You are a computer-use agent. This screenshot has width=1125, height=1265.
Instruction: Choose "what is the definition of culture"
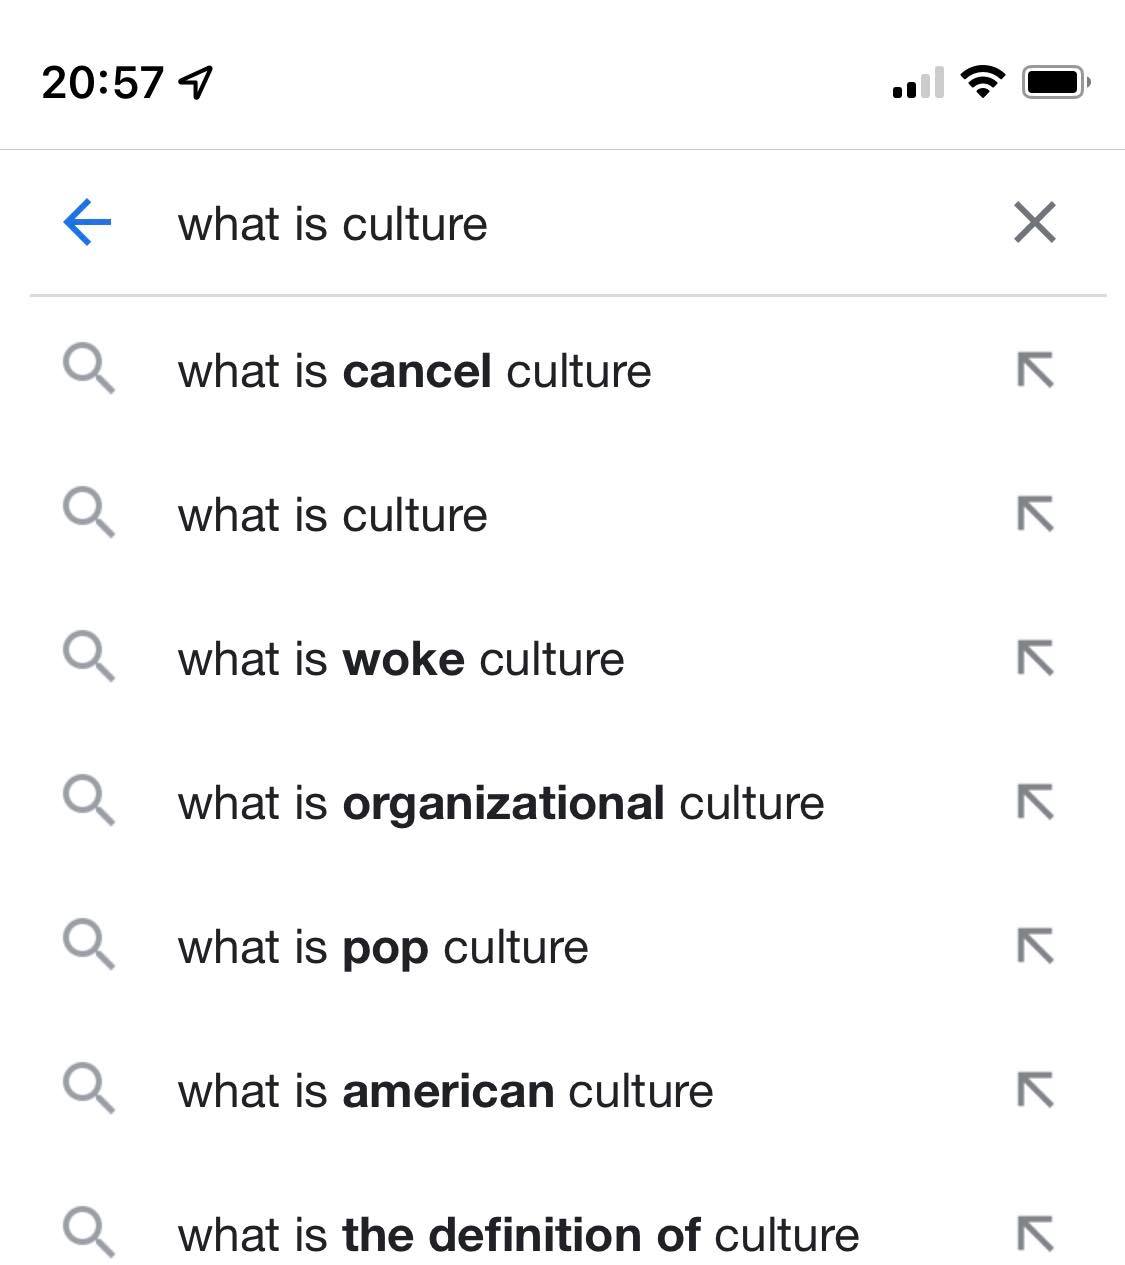pyautogui.click(x=518, y=1235)
